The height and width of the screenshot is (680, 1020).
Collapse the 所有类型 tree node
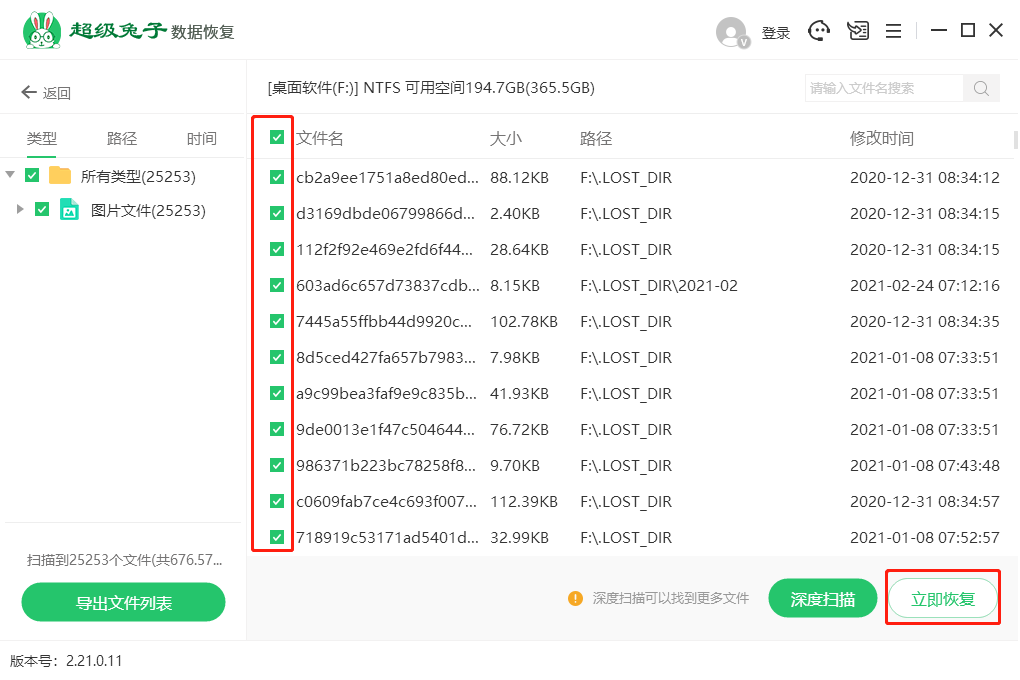coord(10,176)
